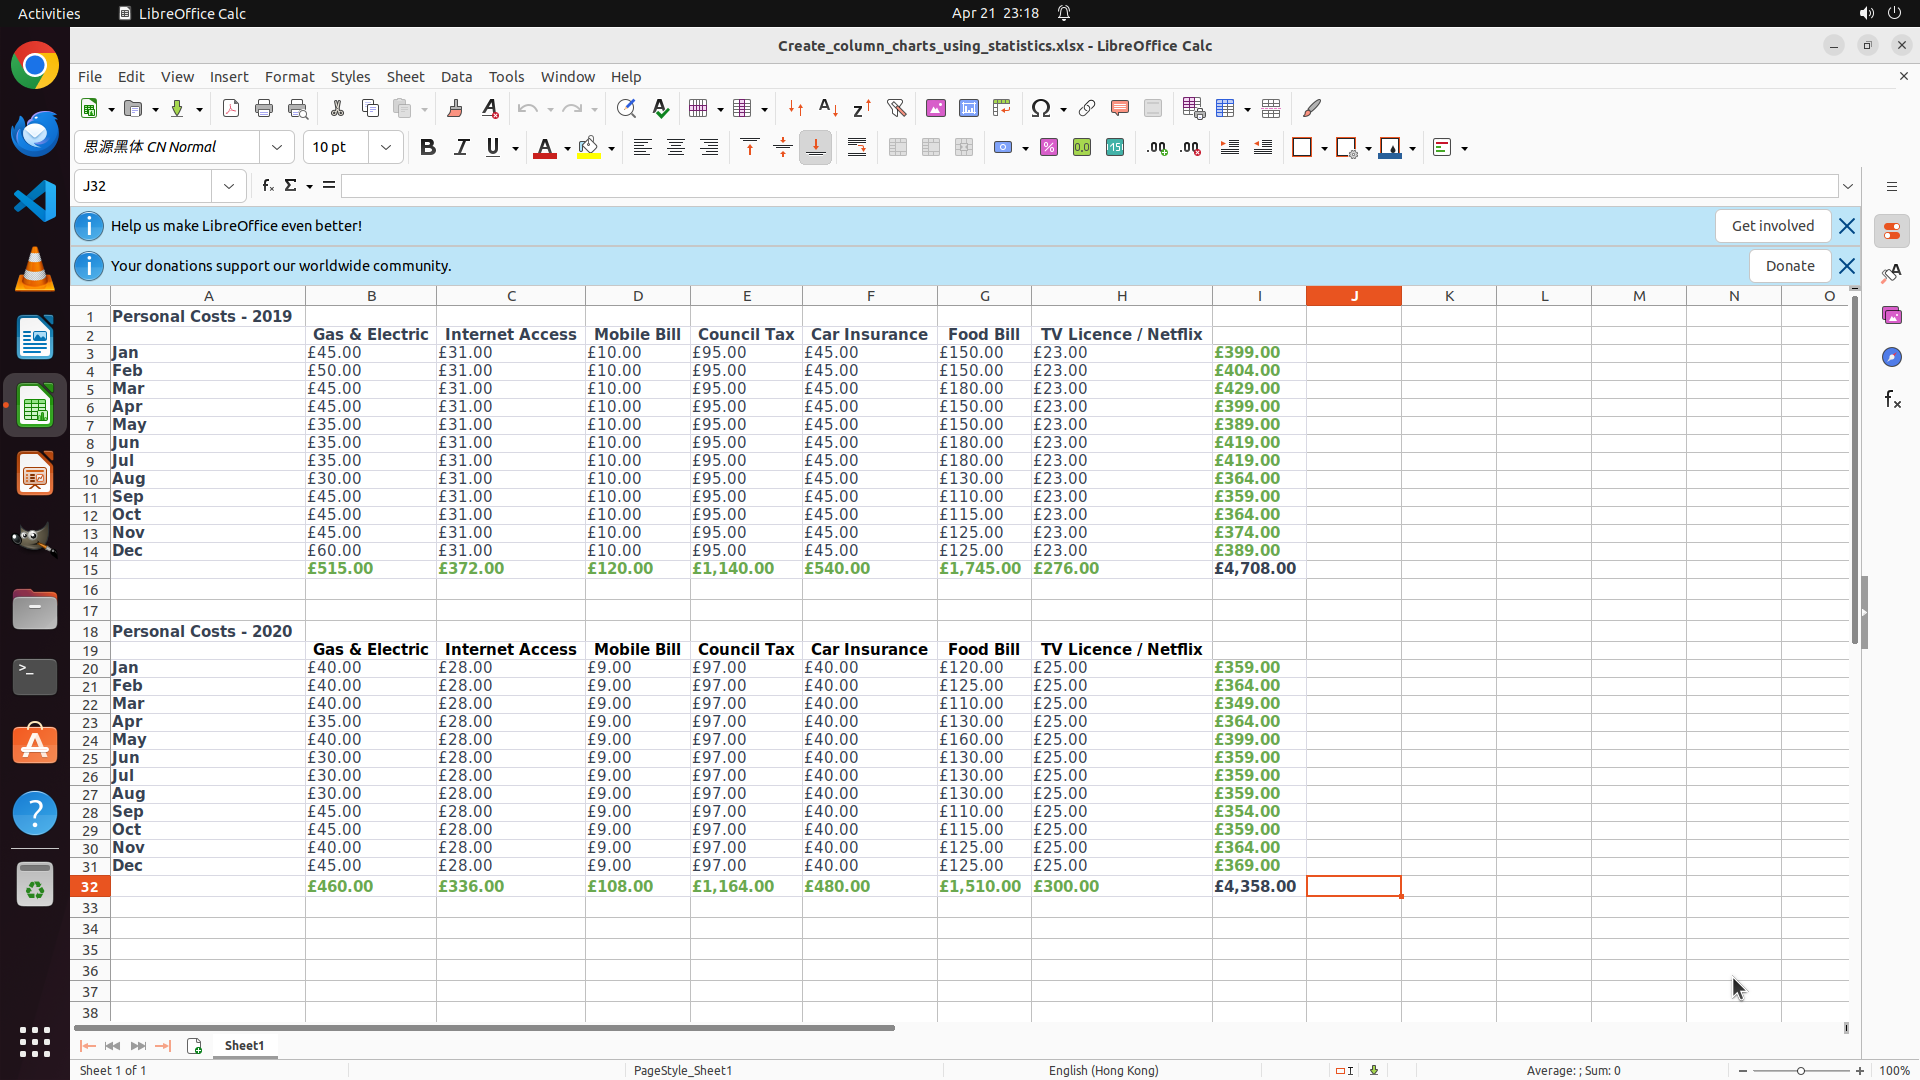Viewport: 1920px width, 1080px height.
Task: Toggle Italic formatting
Action: click(x=461, y=148)
